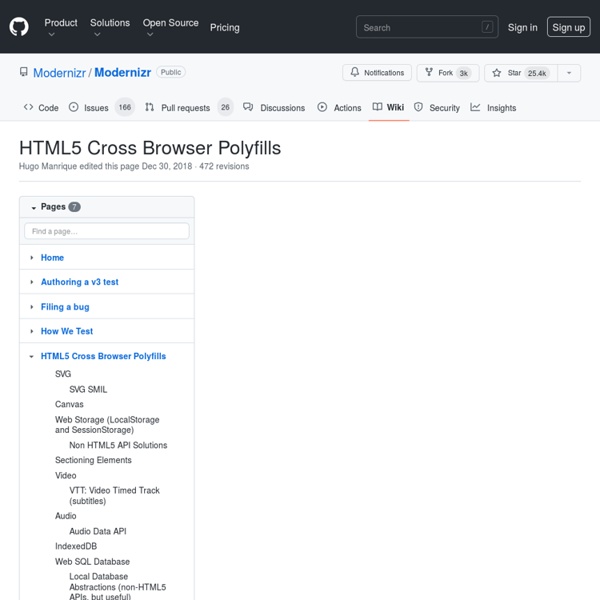Viewport: 600px width, 600px height.
Task: Expand the Filing a bug entry
Action: [x=32, y=307]
